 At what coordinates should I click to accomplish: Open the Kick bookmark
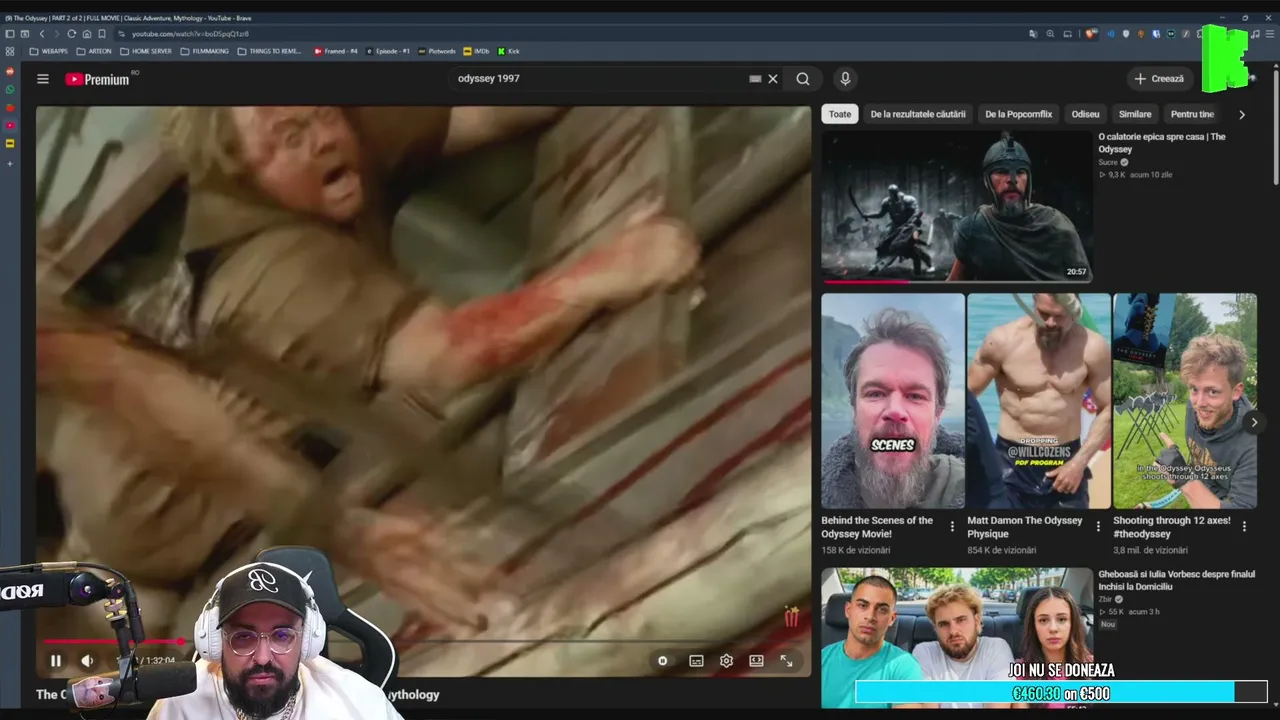(x=509, y=51)
